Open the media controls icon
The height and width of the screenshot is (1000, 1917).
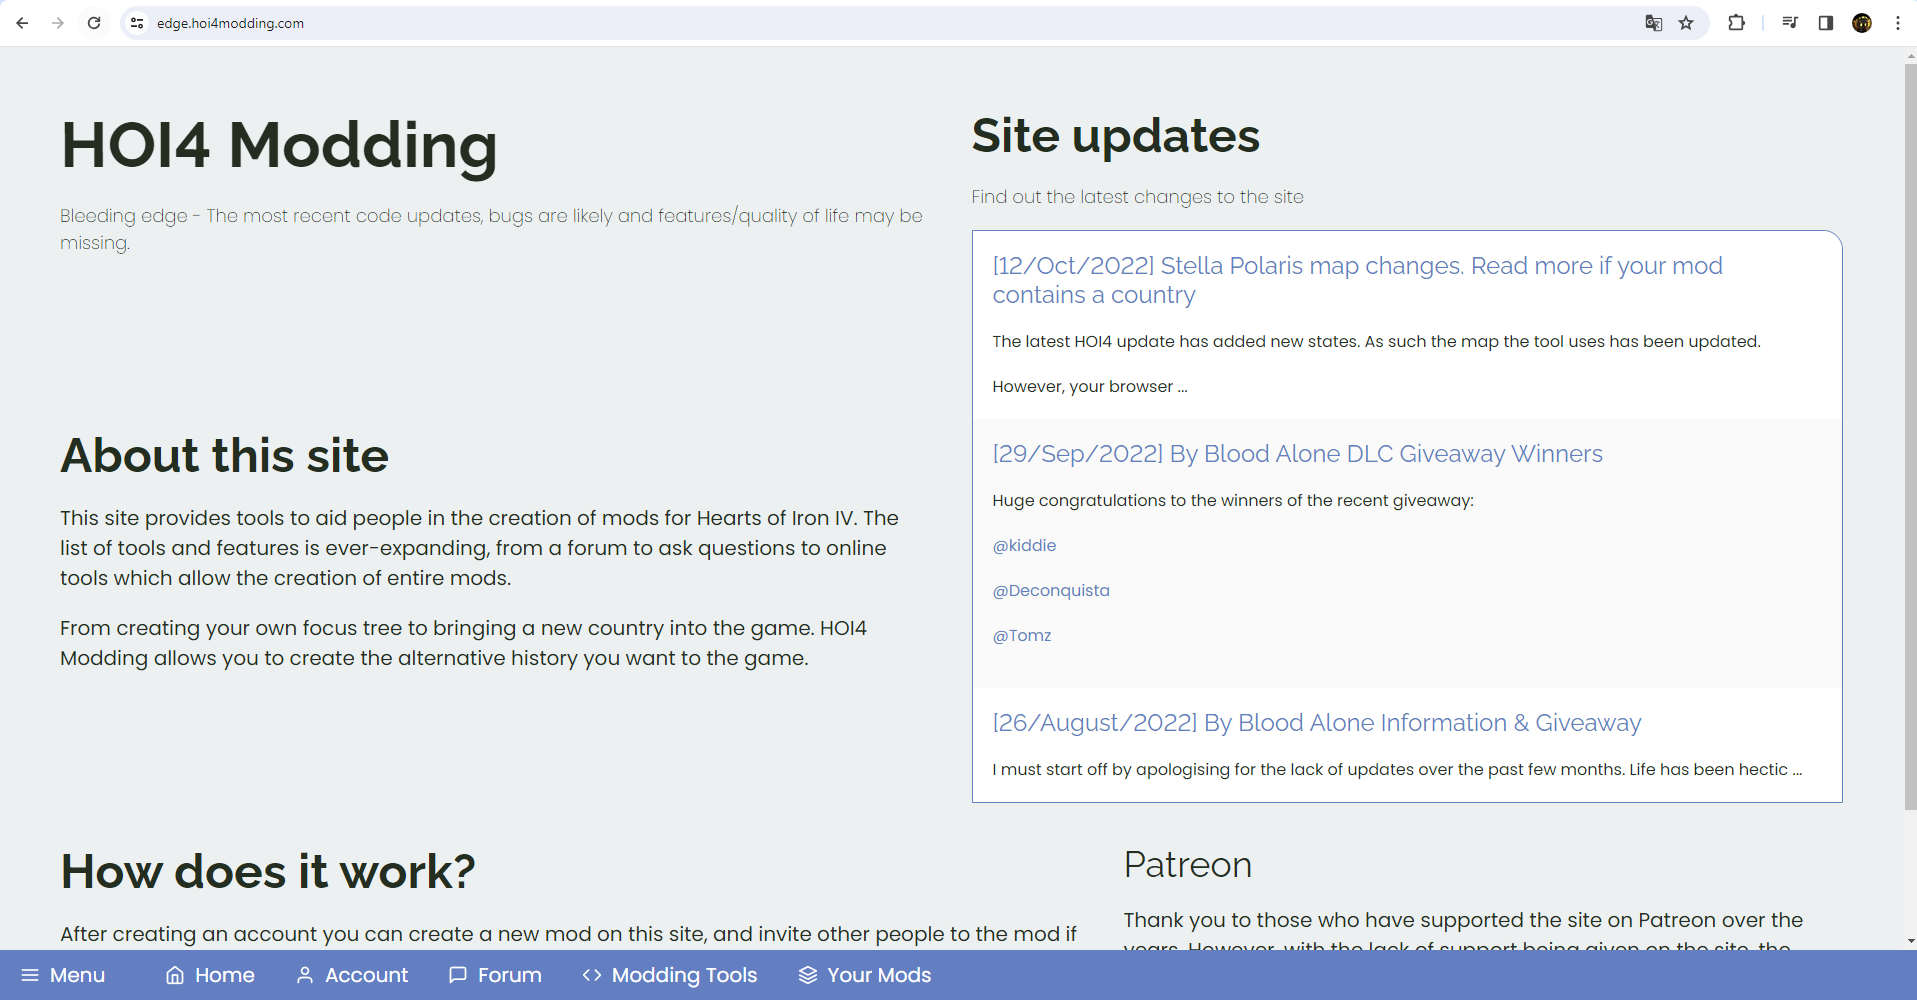[1790, 23]
